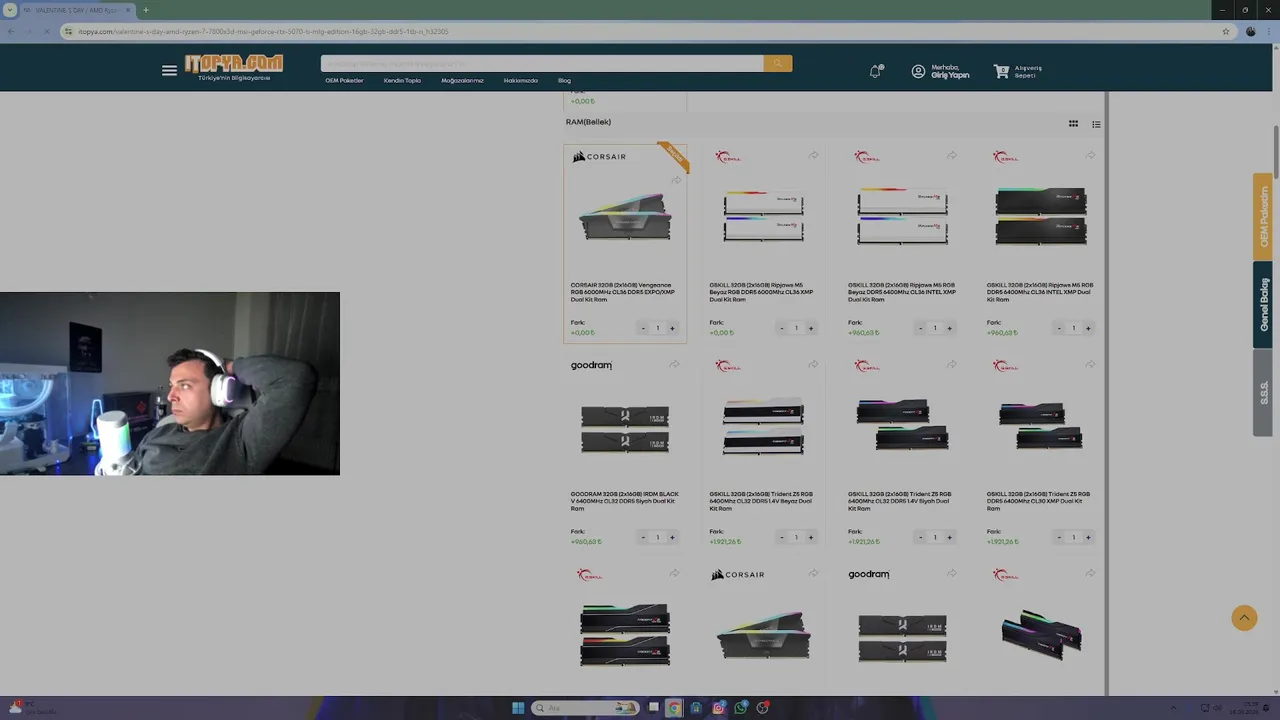Open the S.S.S. side tab
This screenshot has height=720, width=1280.
(1263, 392)
